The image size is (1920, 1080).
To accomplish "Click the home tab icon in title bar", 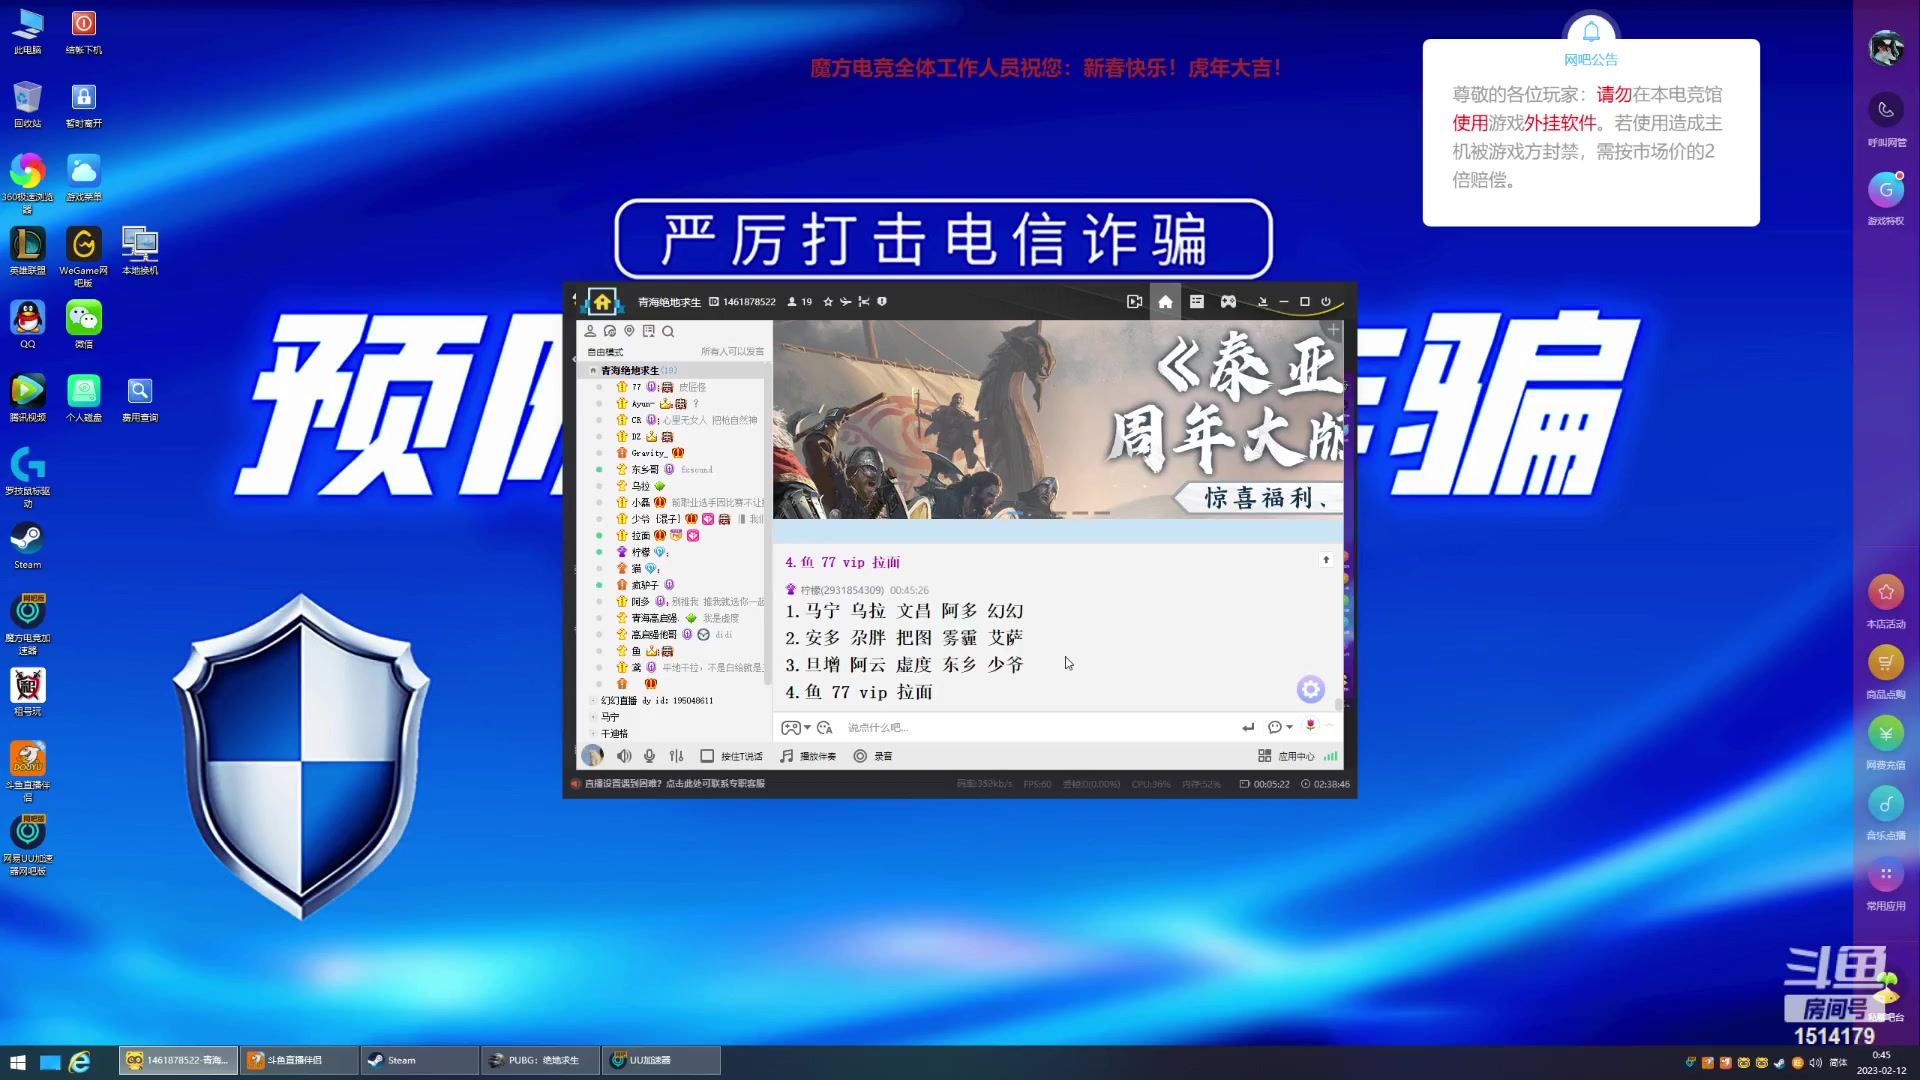I will click(x=1165, y=302).
